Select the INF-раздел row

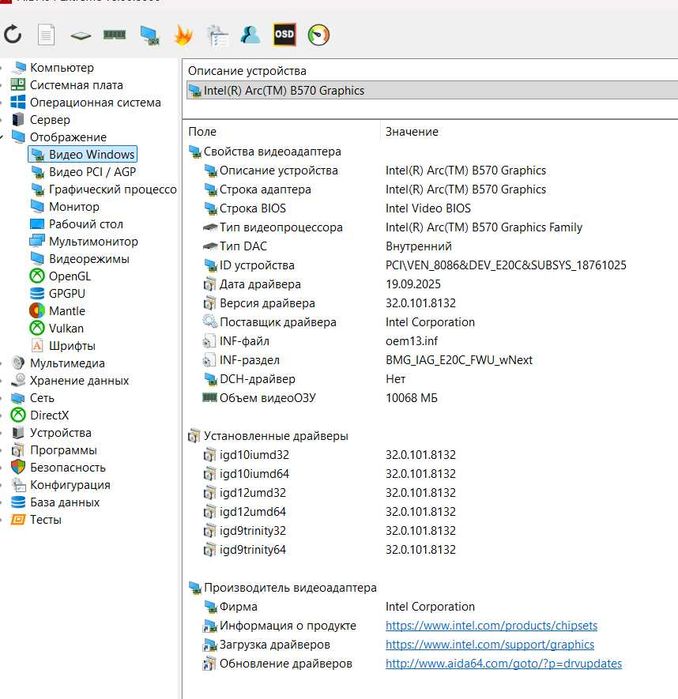(x=367, y=360)
